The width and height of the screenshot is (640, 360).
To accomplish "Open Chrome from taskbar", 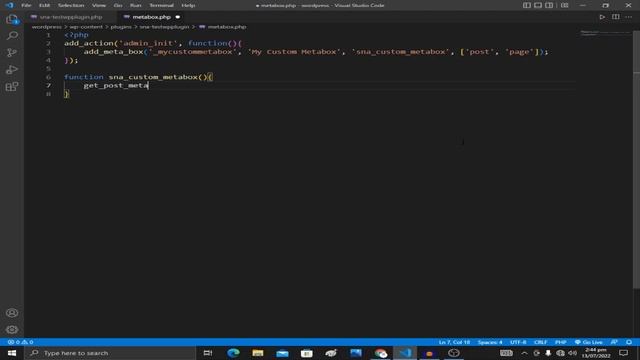I will point(380,353).
